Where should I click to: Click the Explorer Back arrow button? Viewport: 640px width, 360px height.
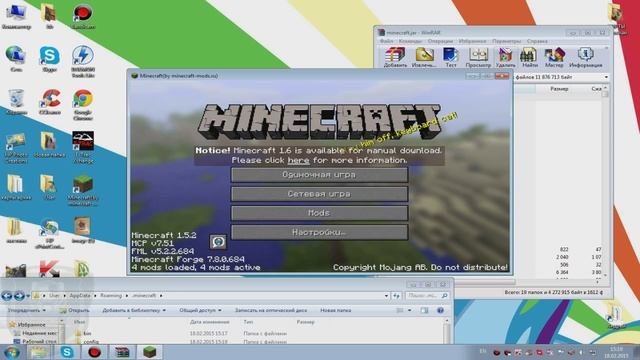pyautogui.click(x=7, y=296)
